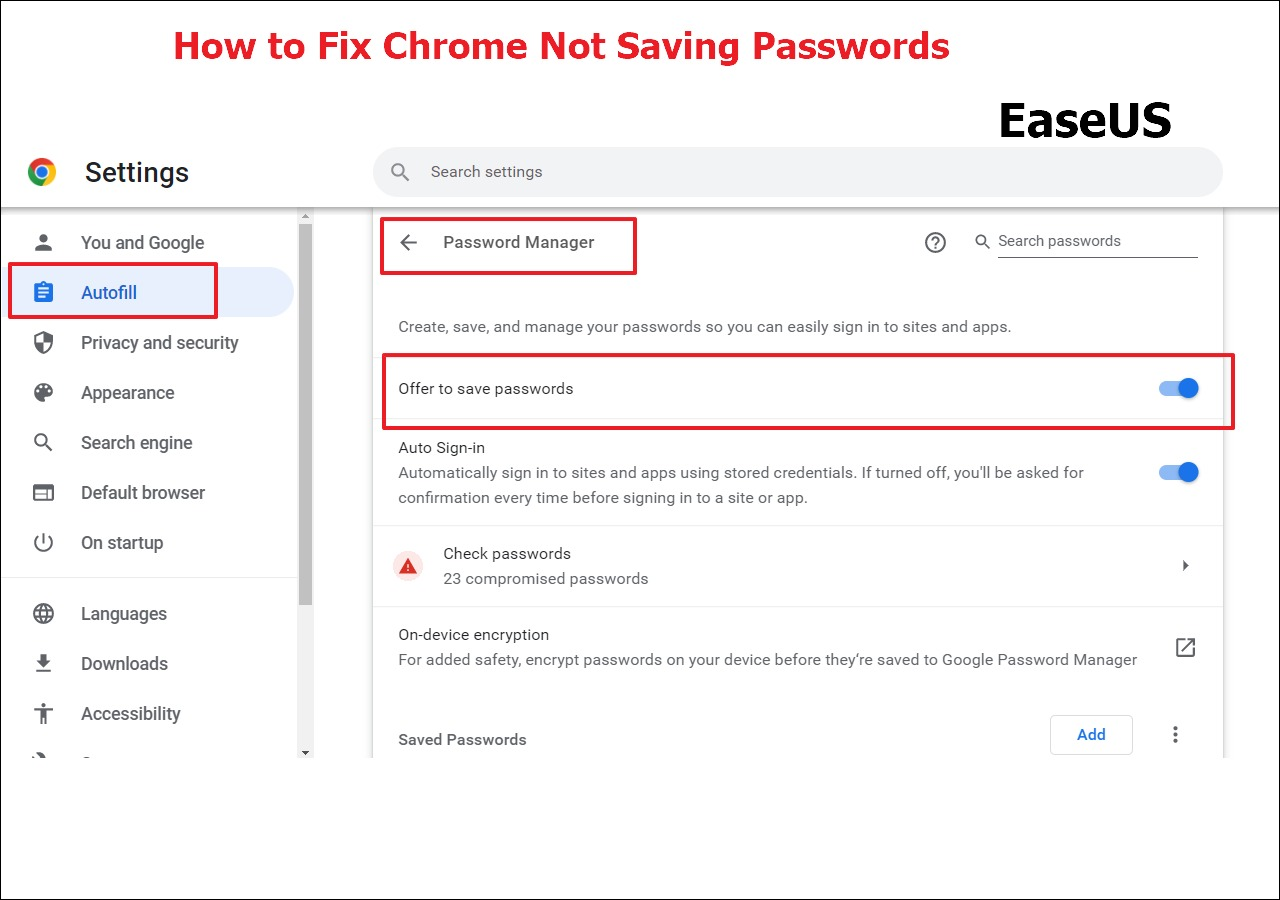1280x900 pixels.
Task: Click the red compromised passwords warning icon
Action: (x=407, y=566)
